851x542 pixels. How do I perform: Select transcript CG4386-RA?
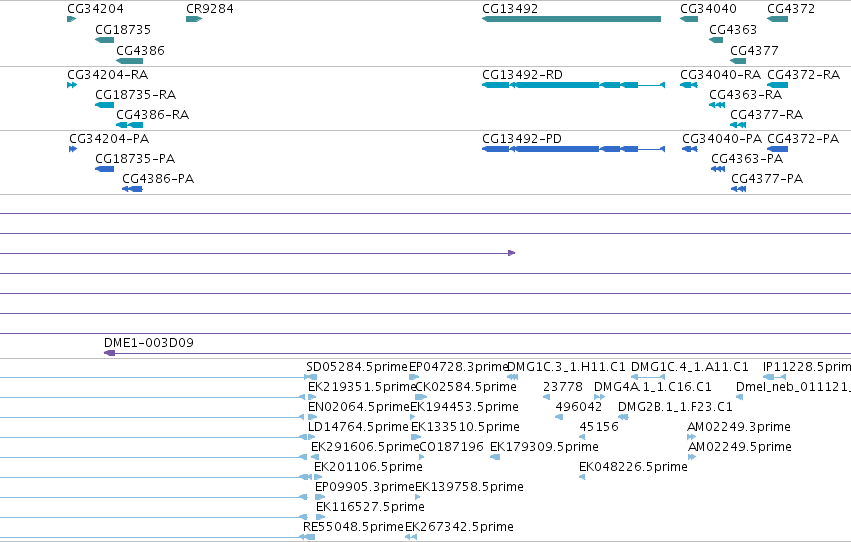(x=130, y=125)
